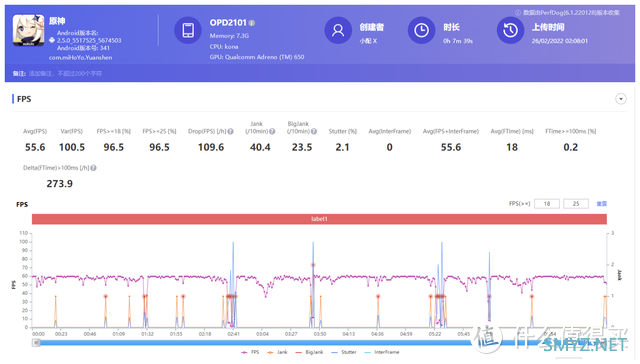The height and width of the screenshot is (364, 640).
Task: Click the OPD2101 device name
Action: point(228,23)
